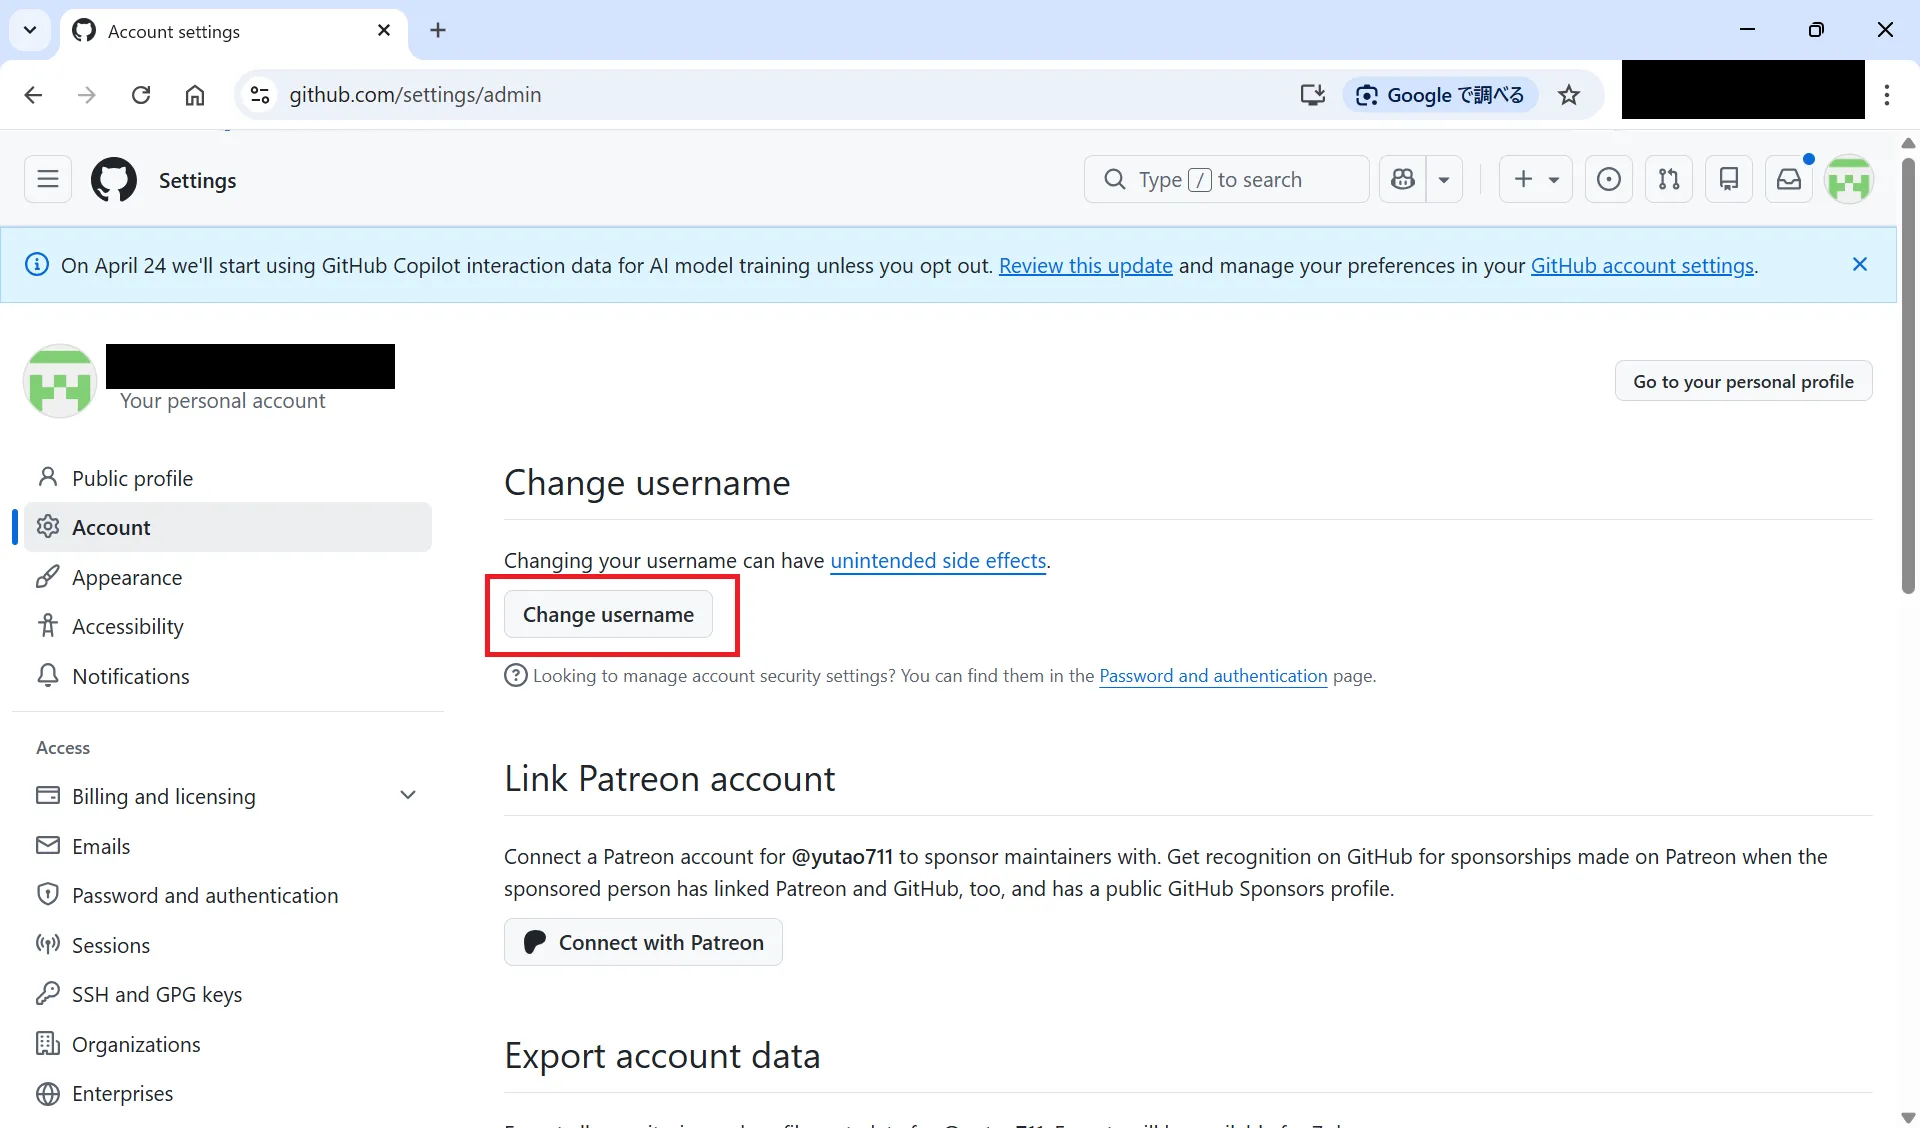
Task: Click the Change username button
Action: (x=608, y=615)
